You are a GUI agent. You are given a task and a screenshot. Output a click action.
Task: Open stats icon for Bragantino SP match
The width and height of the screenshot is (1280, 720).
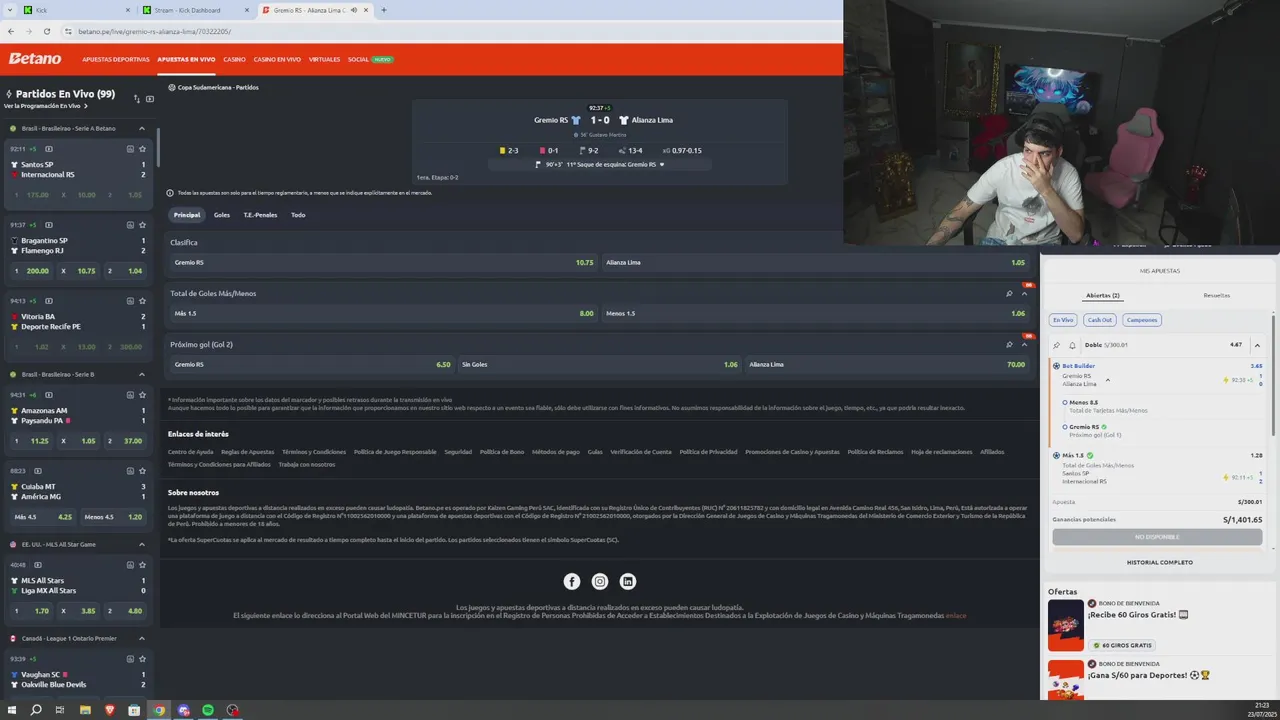[x=130, y=225]
